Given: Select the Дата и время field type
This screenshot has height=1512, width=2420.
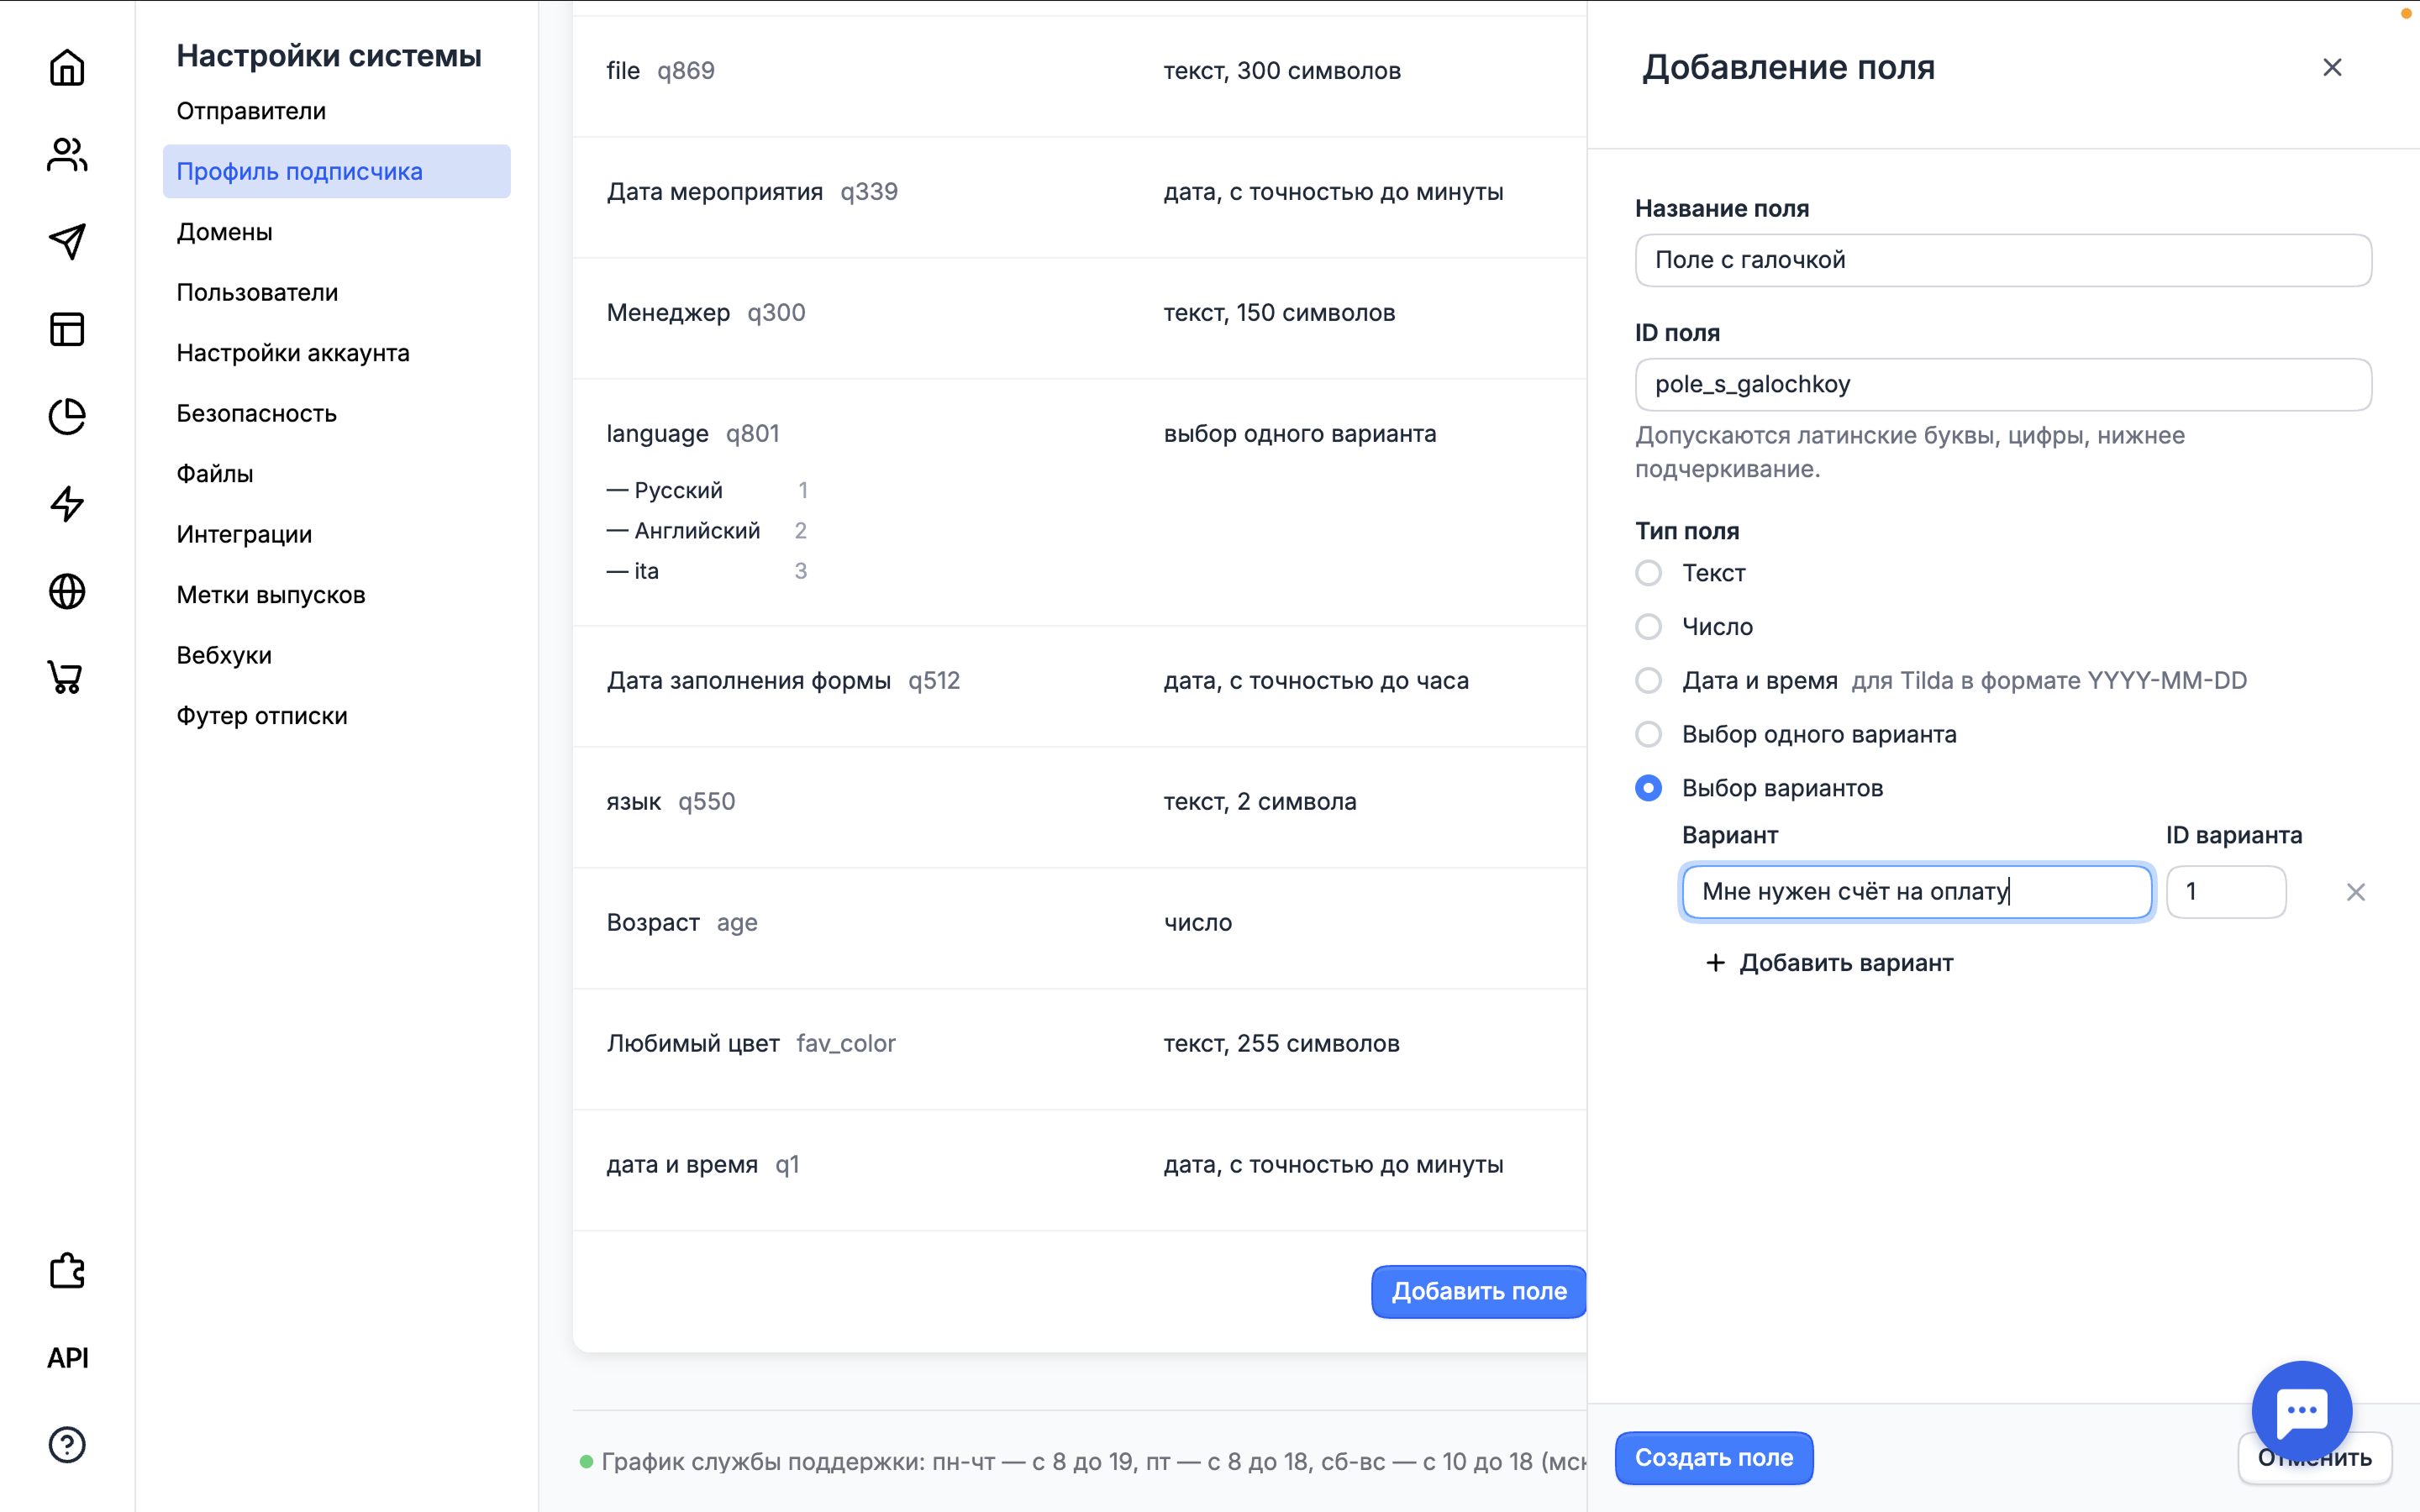Looking at the screenshot, I should tap(1649, 681).
